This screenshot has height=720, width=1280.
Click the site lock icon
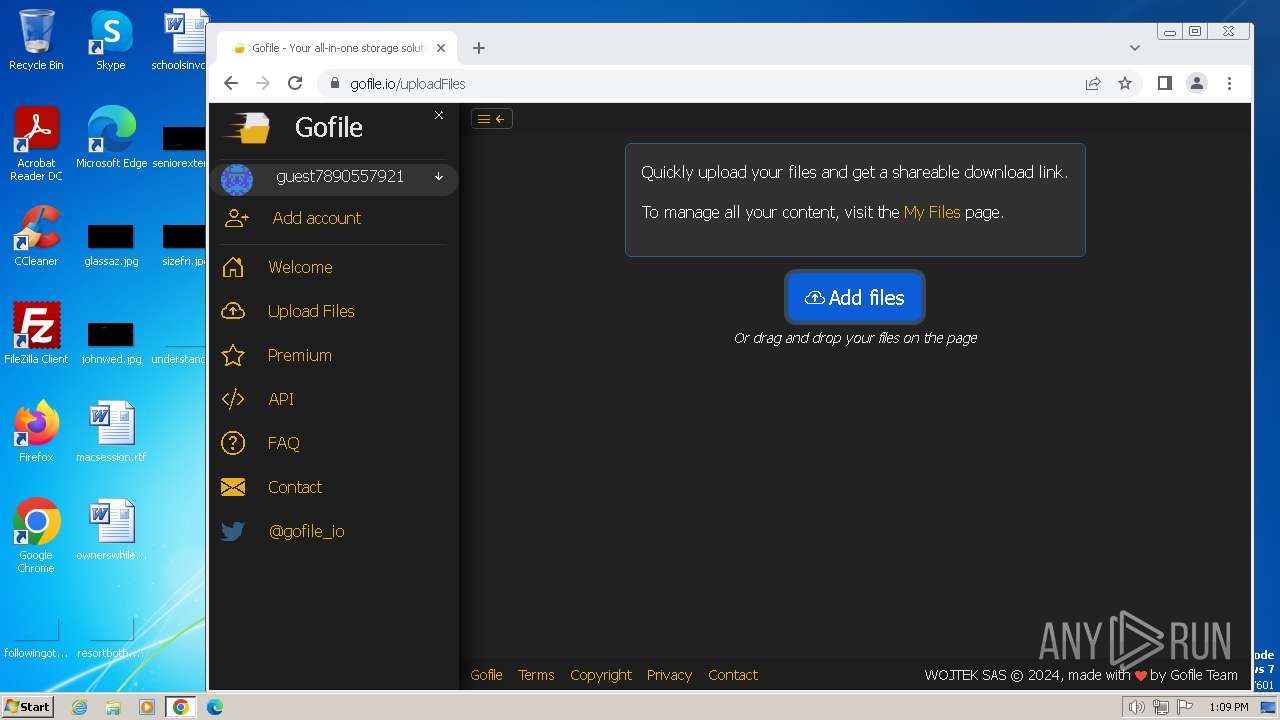click(x=335, y=84)
